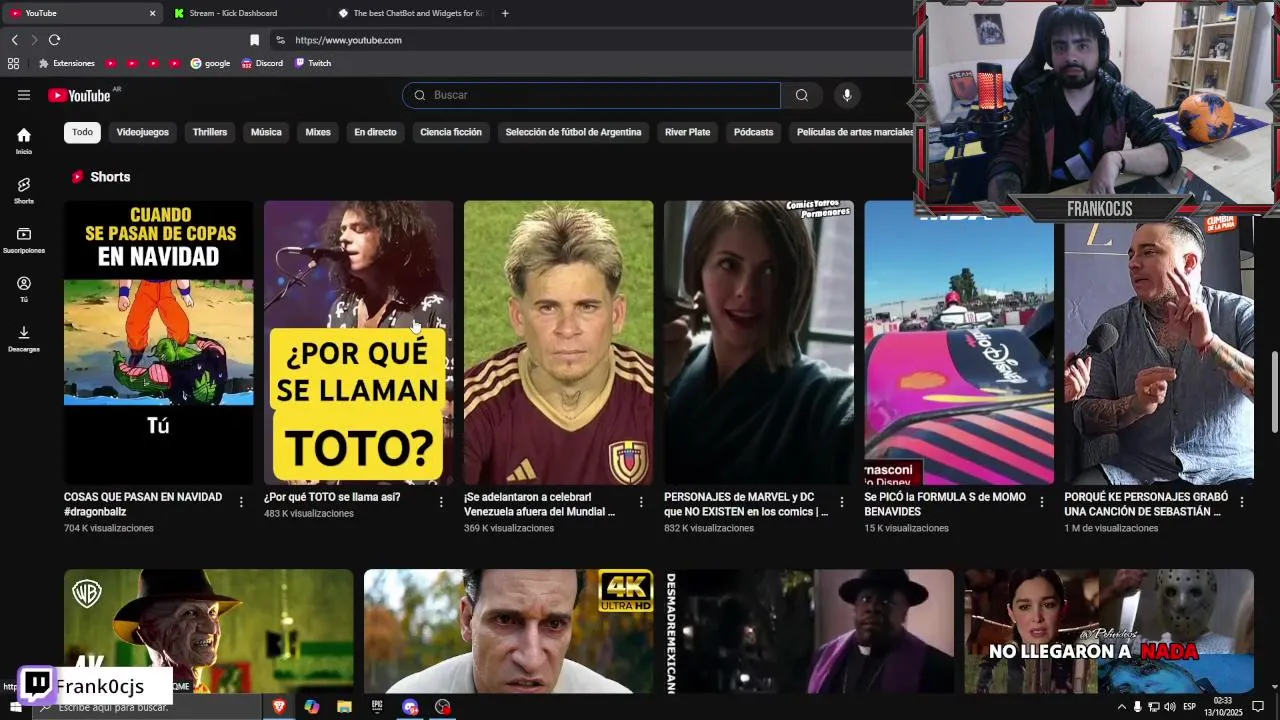1280x720 pixels.
Task: Open options for PERSONAJES de MARVEL y DC short
Action: click(841, 502)
